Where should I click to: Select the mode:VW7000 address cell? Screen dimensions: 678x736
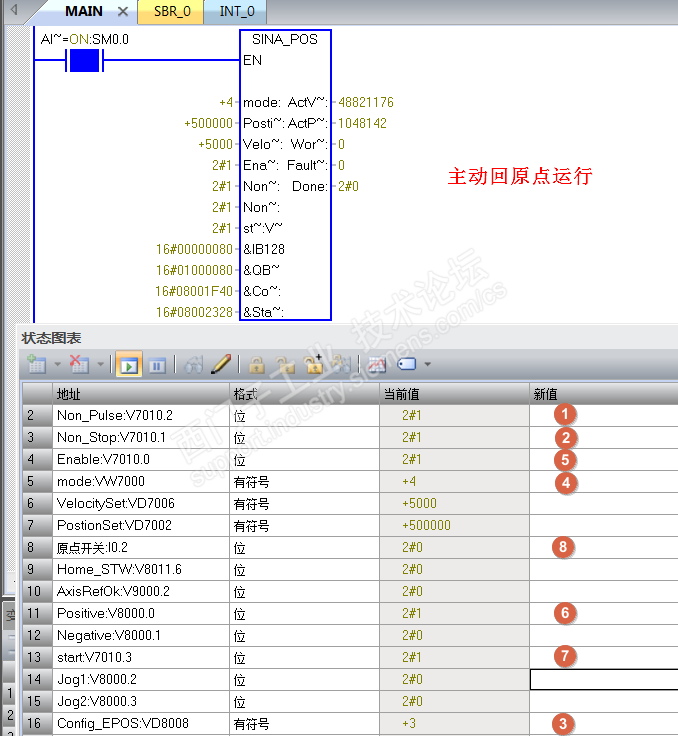(140, 482)
